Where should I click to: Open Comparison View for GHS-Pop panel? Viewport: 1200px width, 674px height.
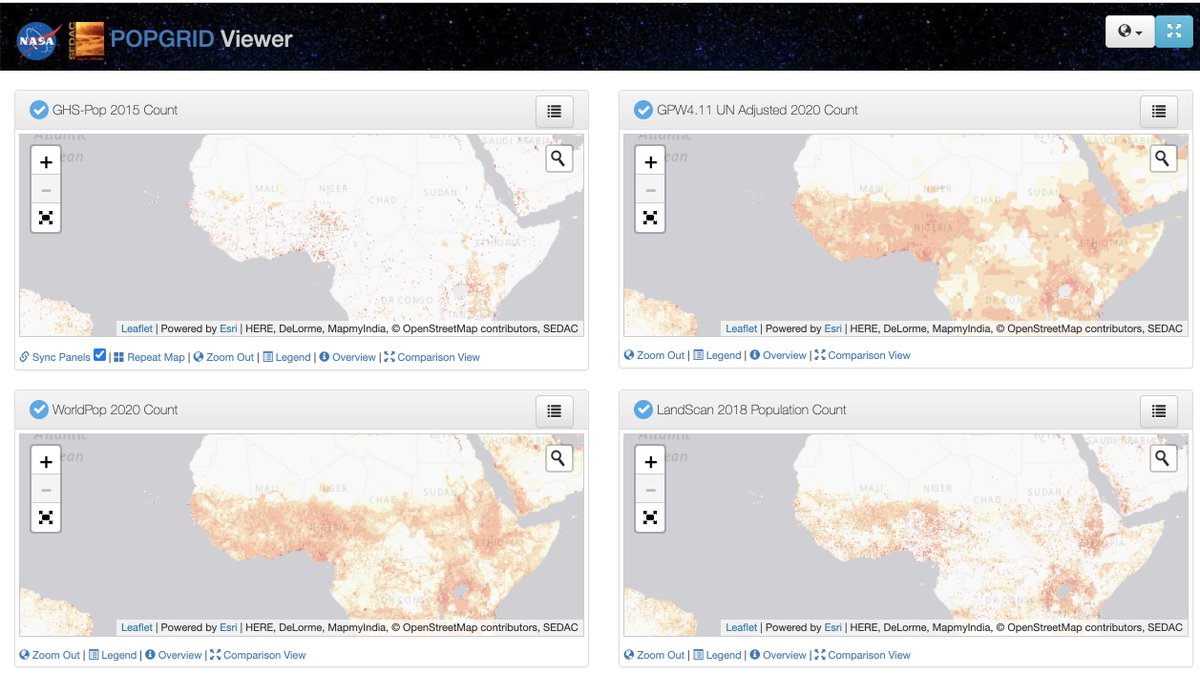(x=432, y=357)
